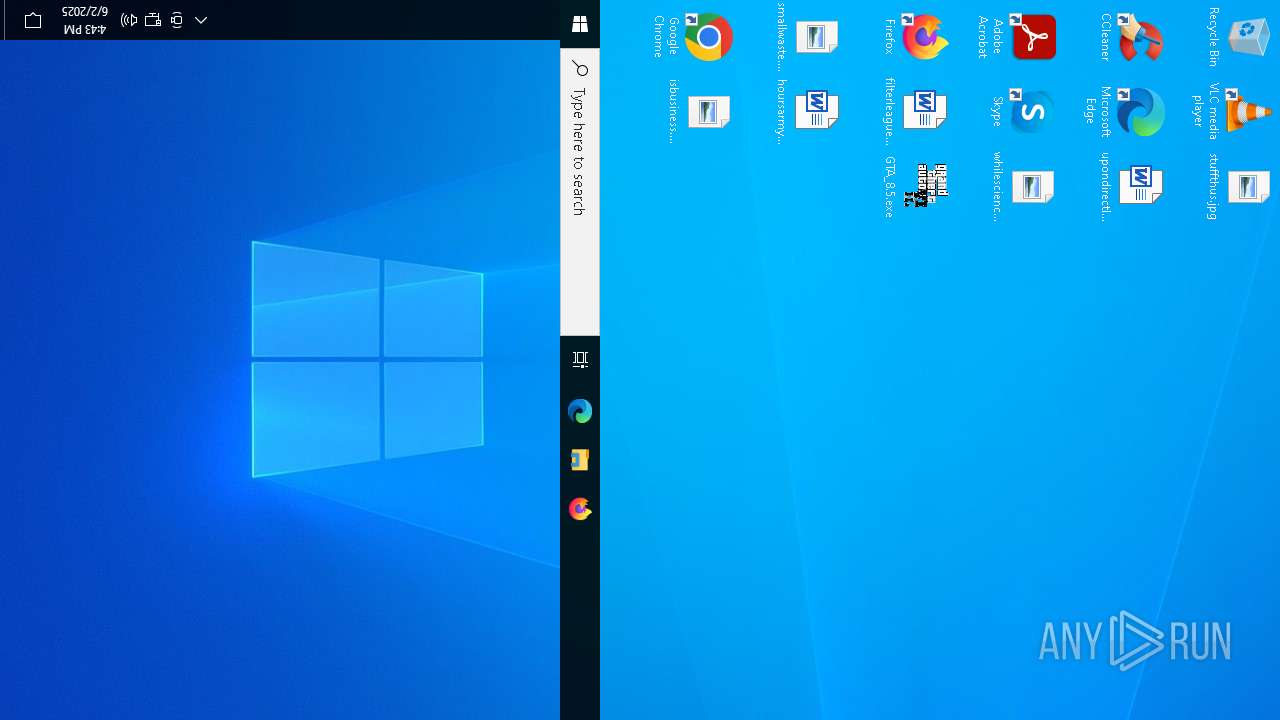The image size is (1280, 720).
Task: Open File Explorer from the taskbar
Action: click(x=580, y=460)
